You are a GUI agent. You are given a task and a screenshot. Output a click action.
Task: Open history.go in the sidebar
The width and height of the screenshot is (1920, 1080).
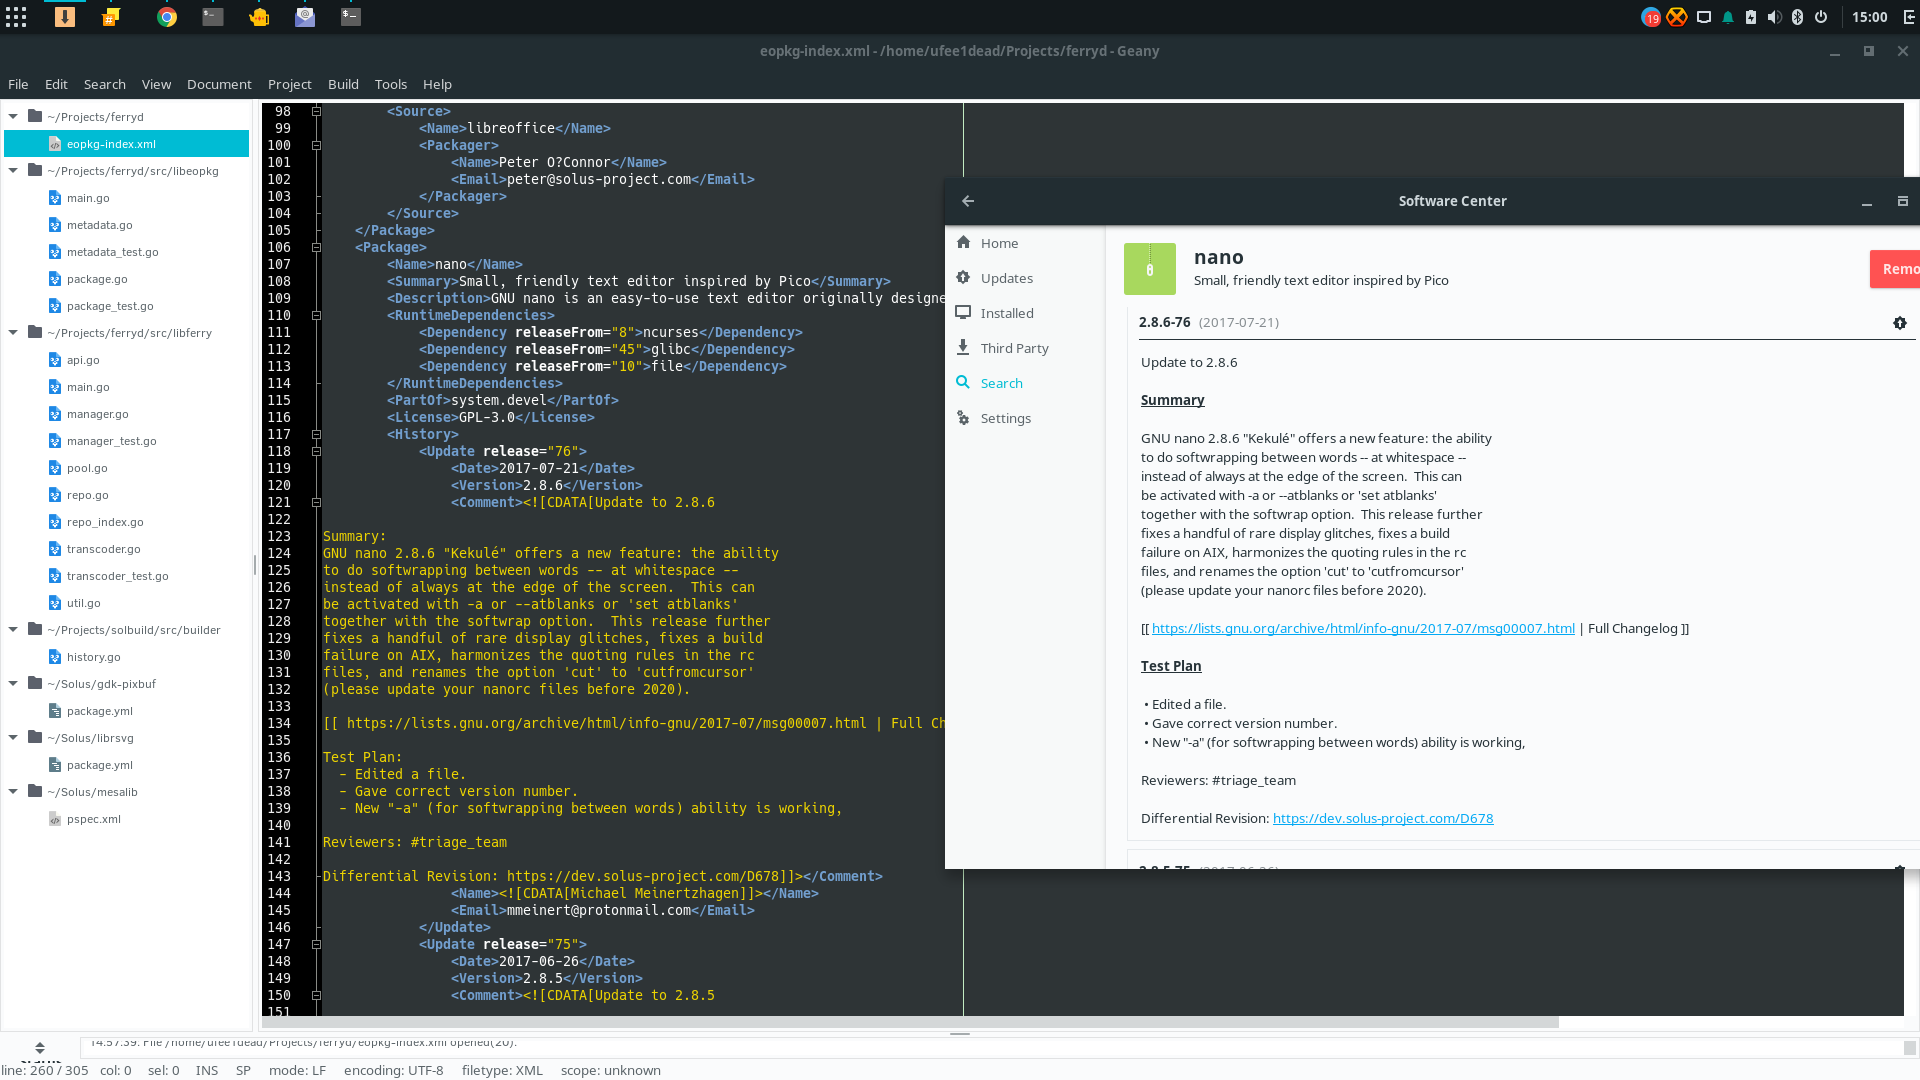(93, 657)
